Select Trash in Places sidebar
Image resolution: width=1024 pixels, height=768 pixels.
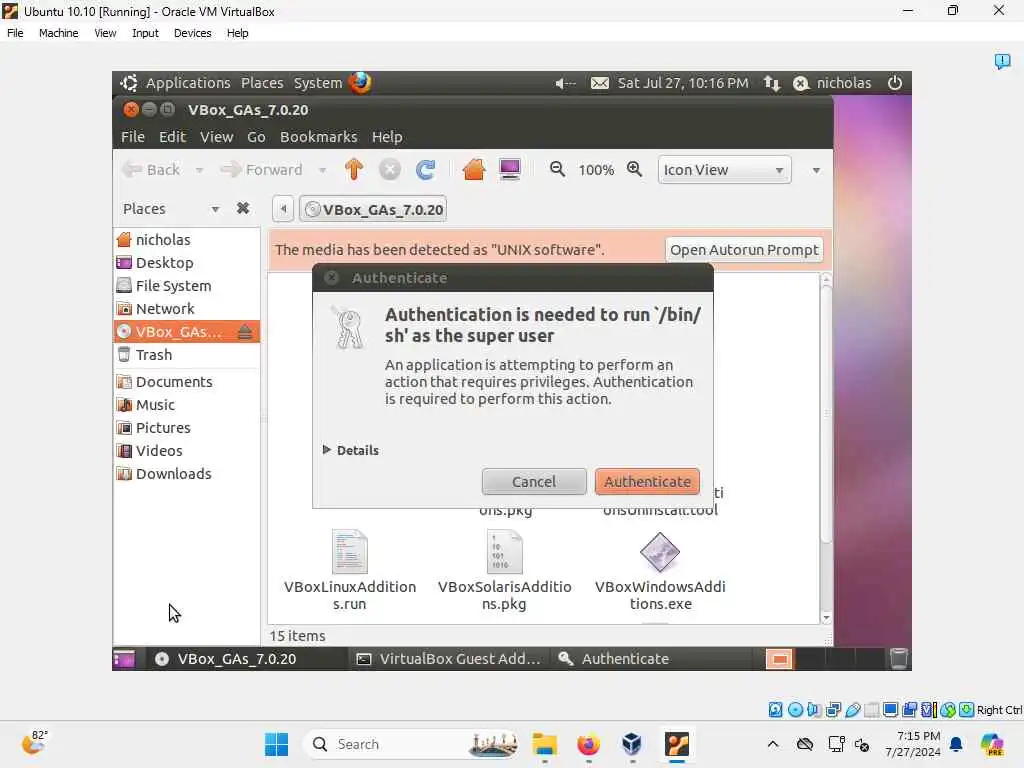pos(187,355)
